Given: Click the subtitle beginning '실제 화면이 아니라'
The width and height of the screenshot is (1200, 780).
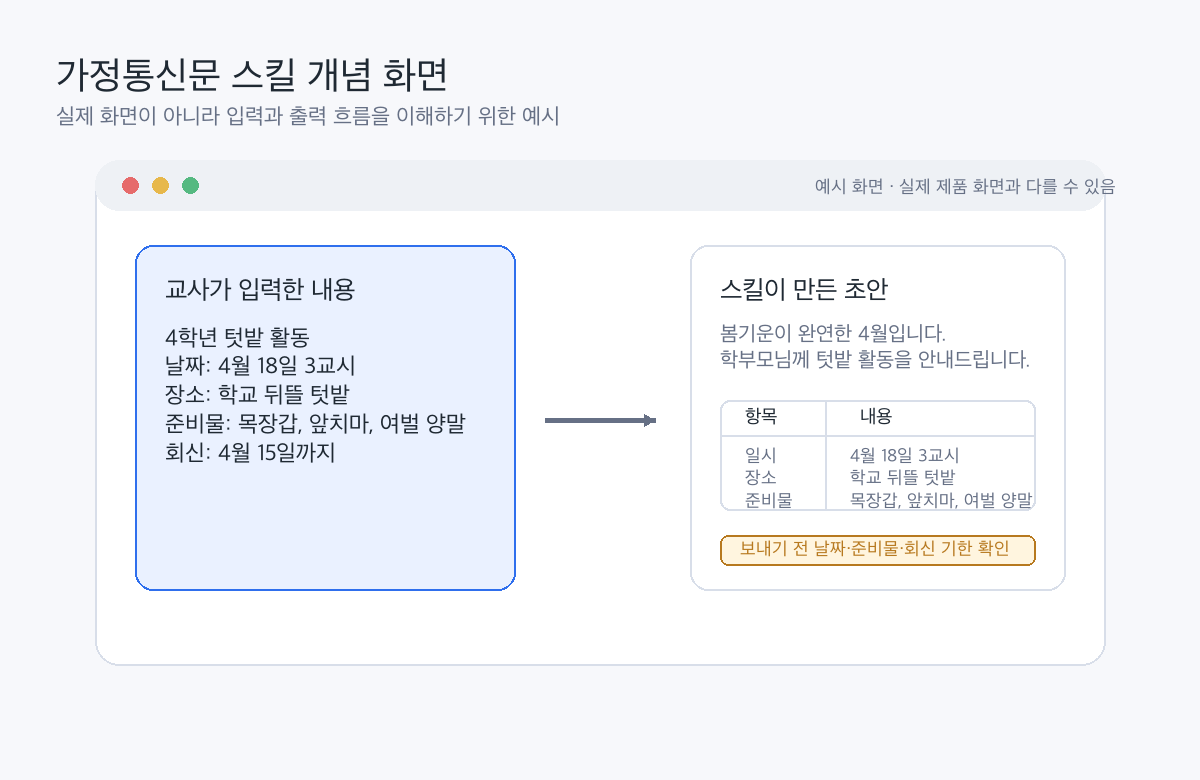Looking at the screenshot, I should click(x=308, y=116).
